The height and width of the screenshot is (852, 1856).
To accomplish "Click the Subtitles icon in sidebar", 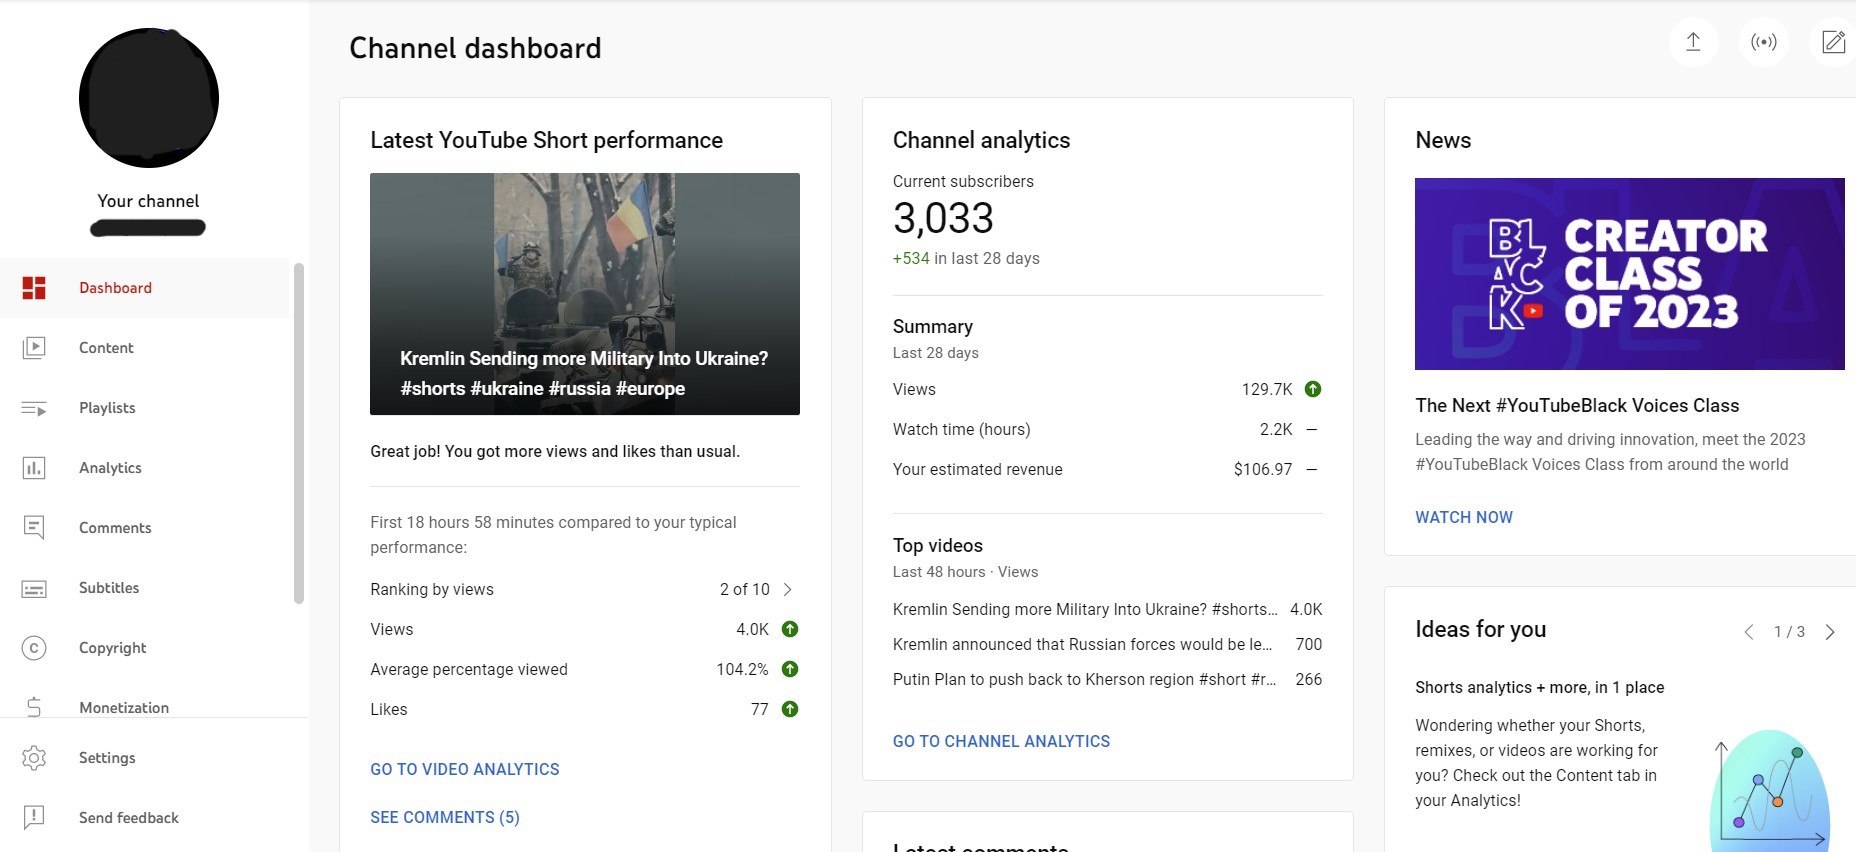I will click(34, 588).
